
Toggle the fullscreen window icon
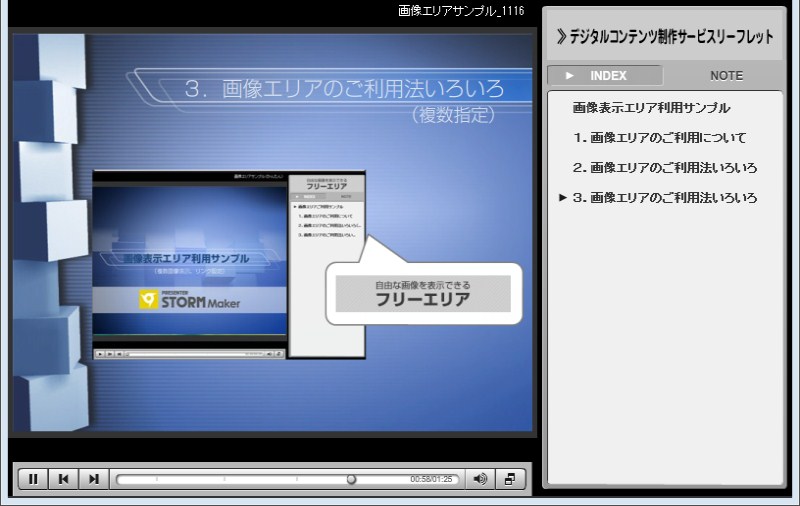(509, 479)
